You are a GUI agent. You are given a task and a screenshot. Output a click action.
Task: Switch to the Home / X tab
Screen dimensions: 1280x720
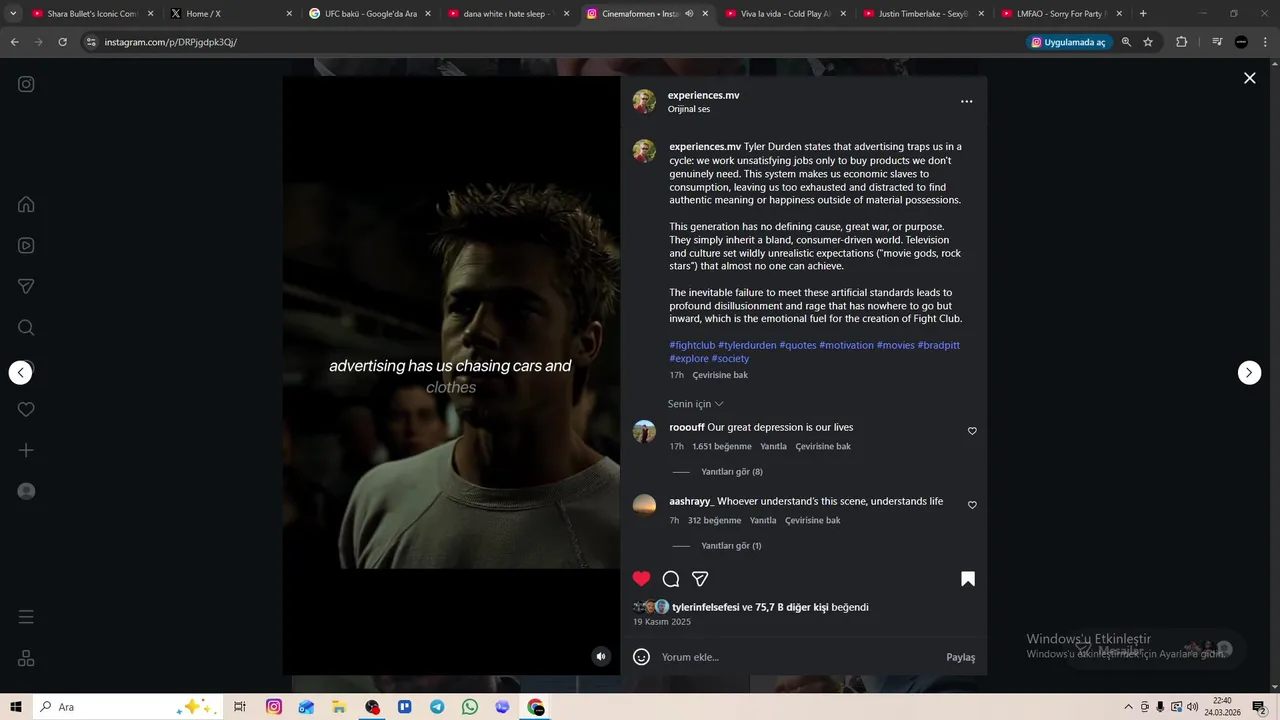pos(229,14)
